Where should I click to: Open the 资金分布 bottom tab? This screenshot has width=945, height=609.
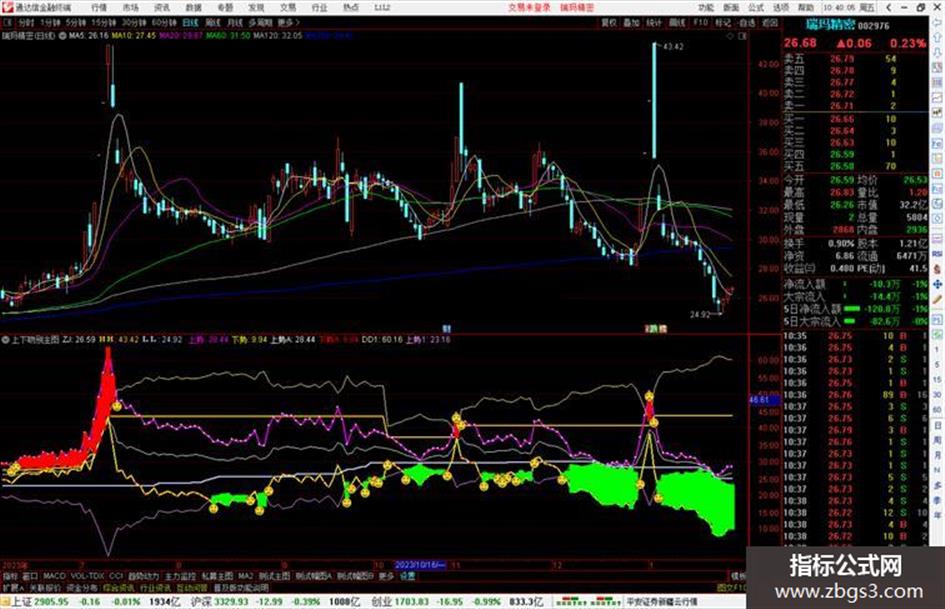[82, 587]
